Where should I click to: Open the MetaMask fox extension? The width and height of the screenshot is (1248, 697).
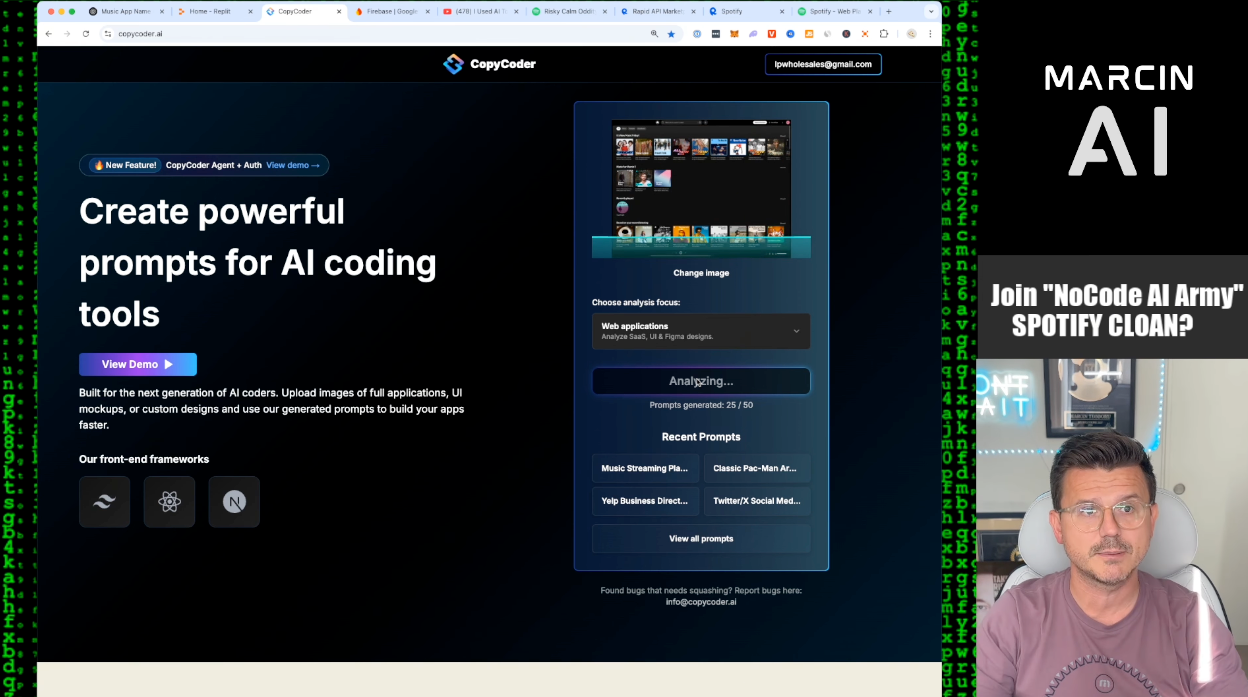click(734, 33)
